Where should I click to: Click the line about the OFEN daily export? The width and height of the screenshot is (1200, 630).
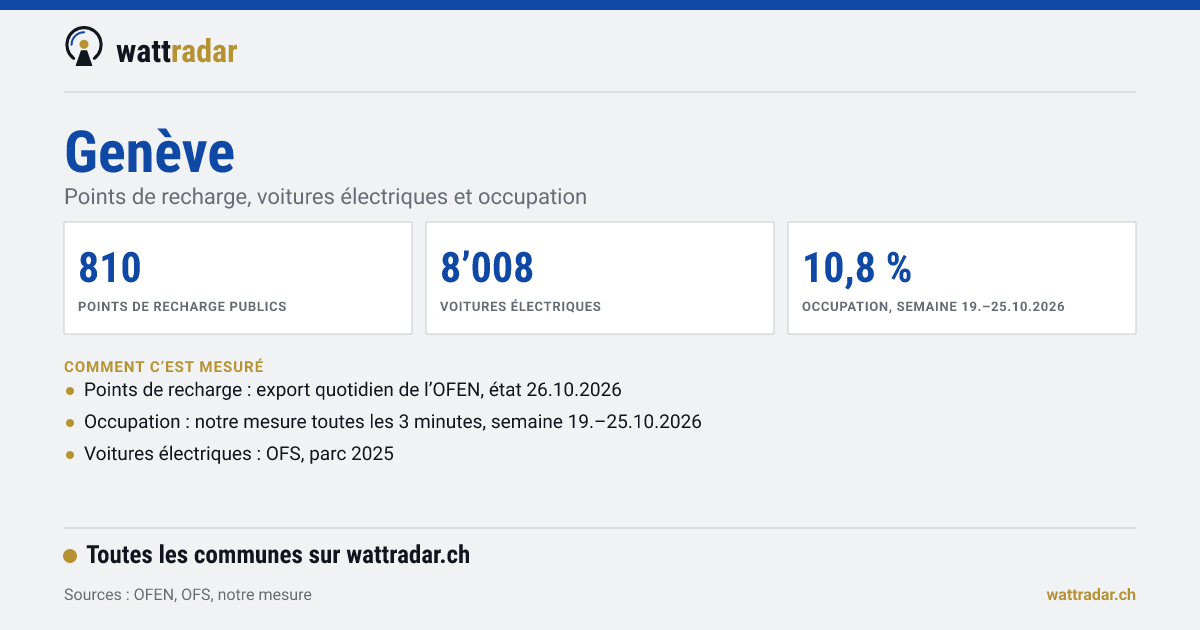(353, 389)
